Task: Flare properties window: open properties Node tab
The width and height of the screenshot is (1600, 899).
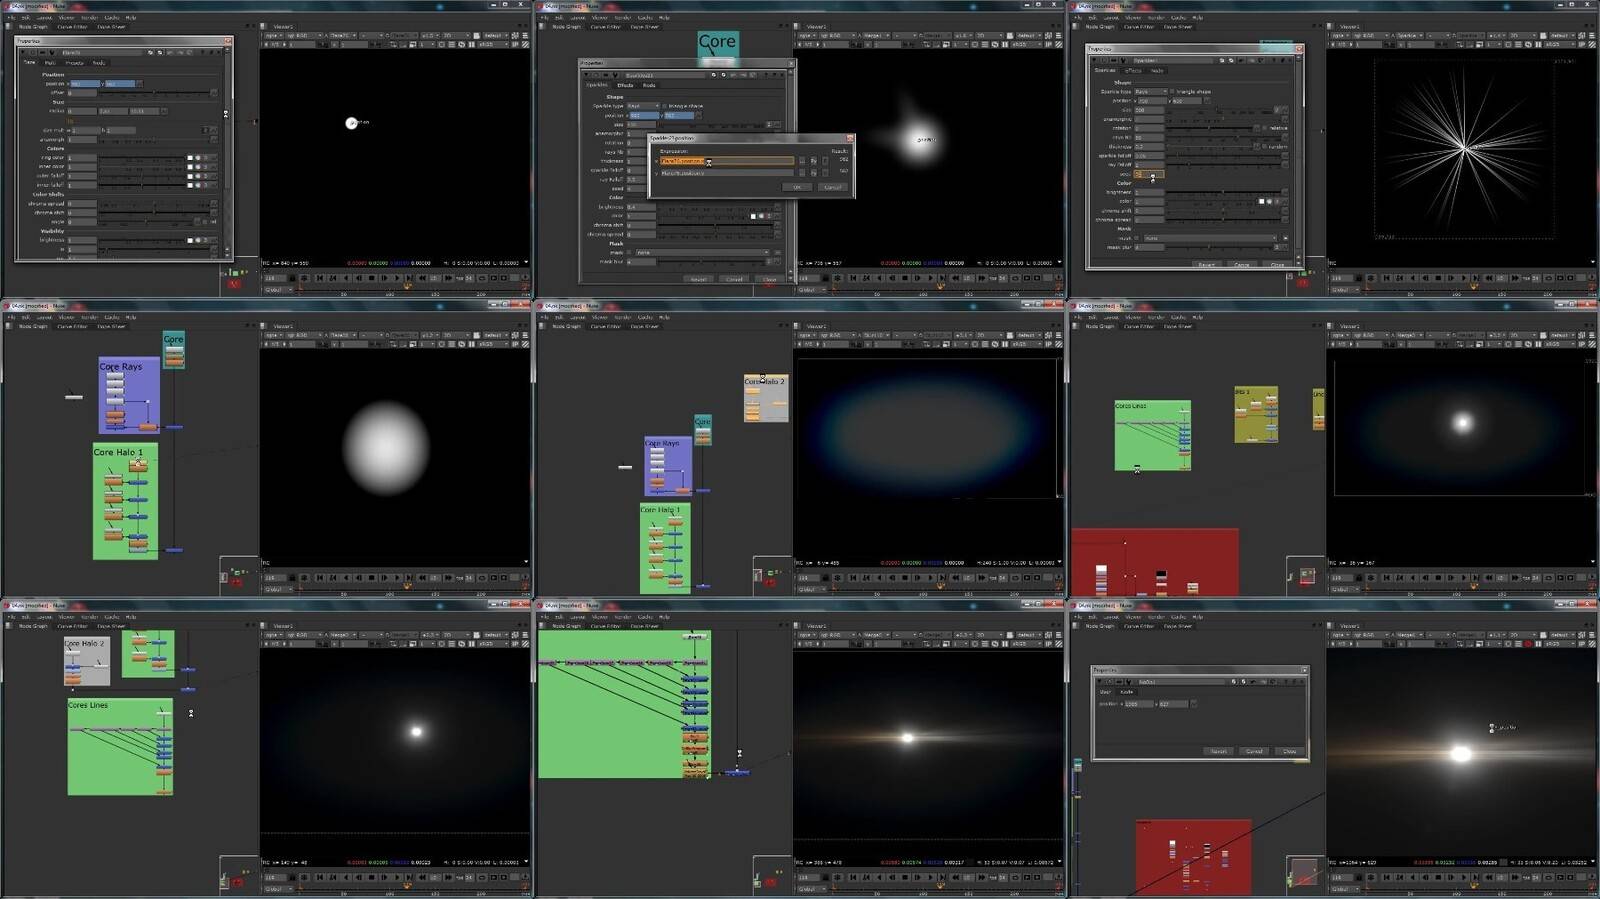Action: click(x=98, y=62)
